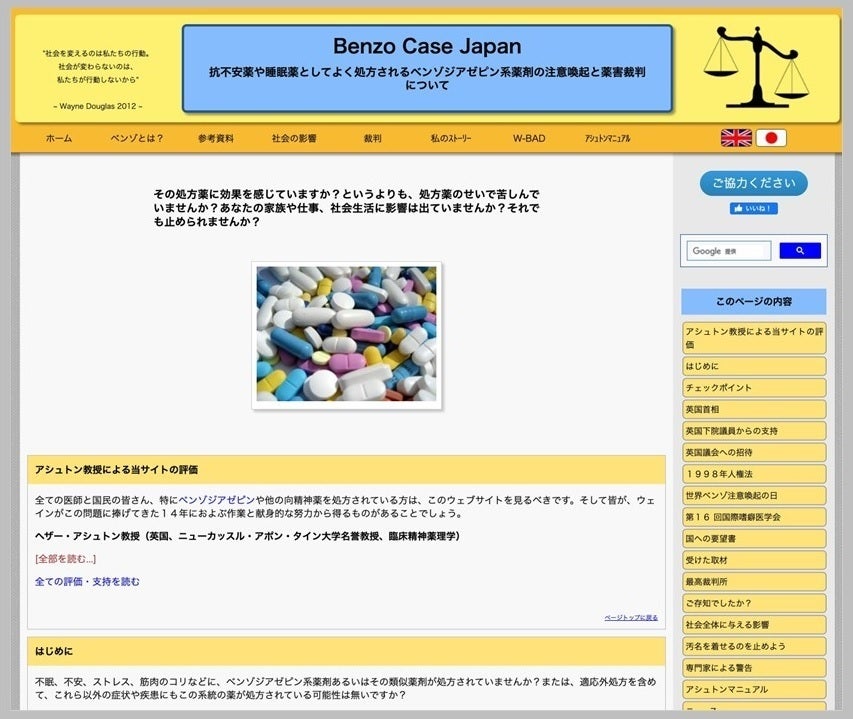Open the ベンゾジアゼピン link in the text
853x719 pixels.
[x=216, y=498]
